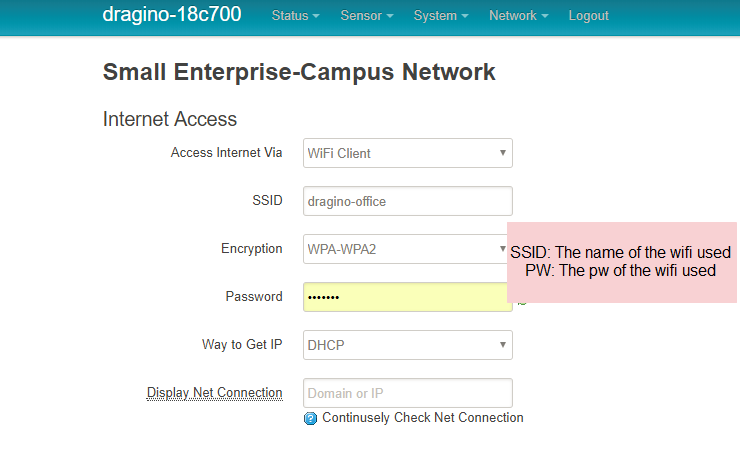This screenshot has height=459, width=740.
Task: Open the System menu
Action: [441, 16]
